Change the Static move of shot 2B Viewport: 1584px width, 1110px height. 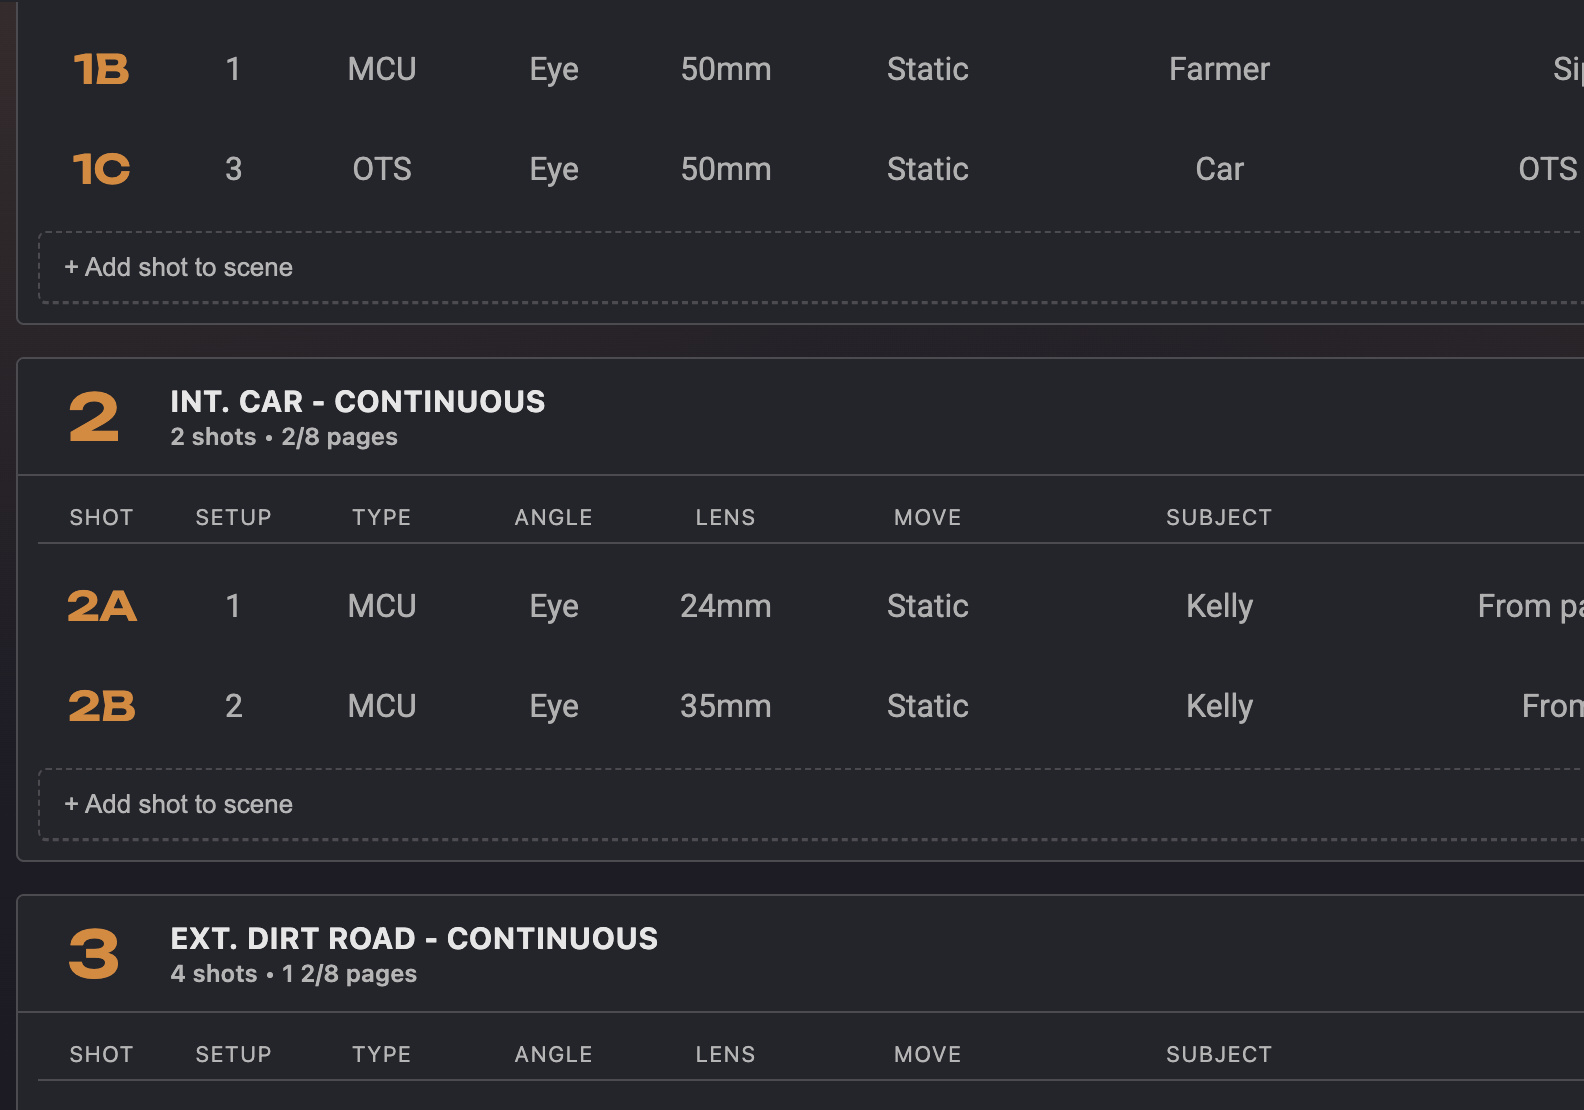tap(927, 706)
